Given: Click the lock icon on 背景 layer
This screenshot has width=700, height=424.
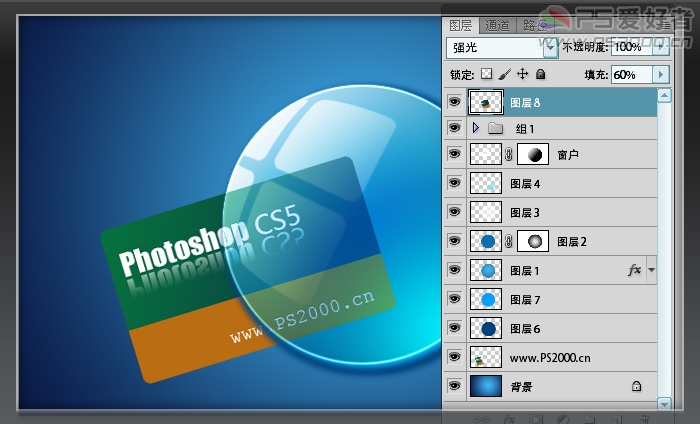Looking at the screenshot, I should pos(637,386).
